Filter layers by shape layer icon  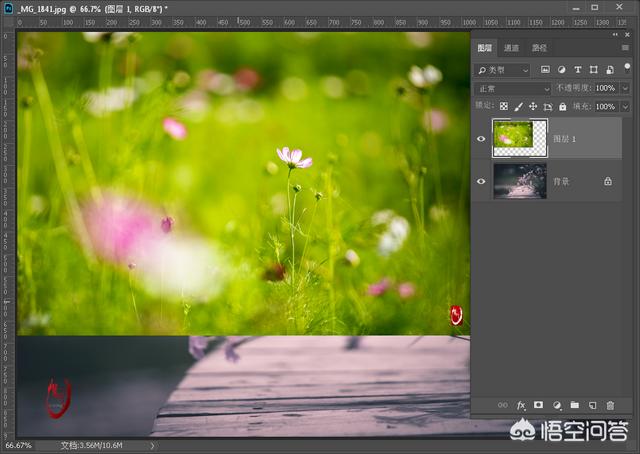coord(593,69)
